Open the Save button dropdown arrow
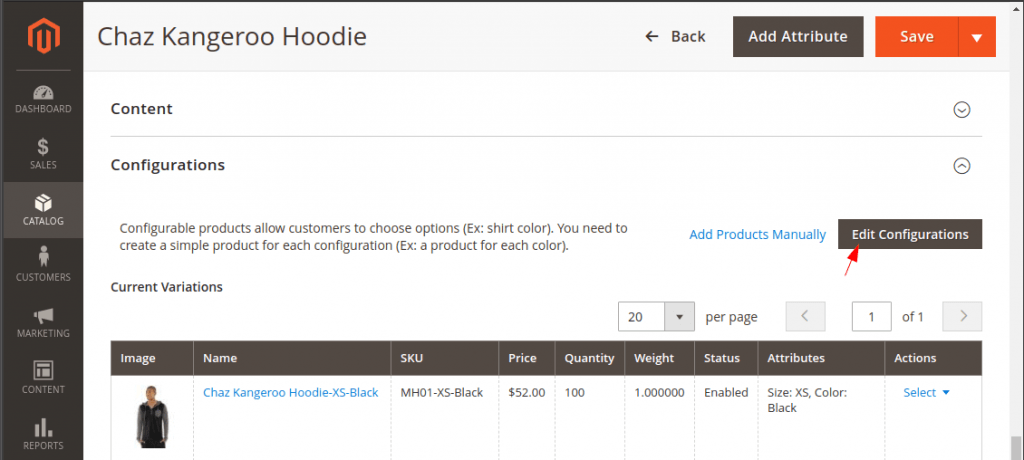The height and width of the screenshot is (460, 1024). [977, 37]
